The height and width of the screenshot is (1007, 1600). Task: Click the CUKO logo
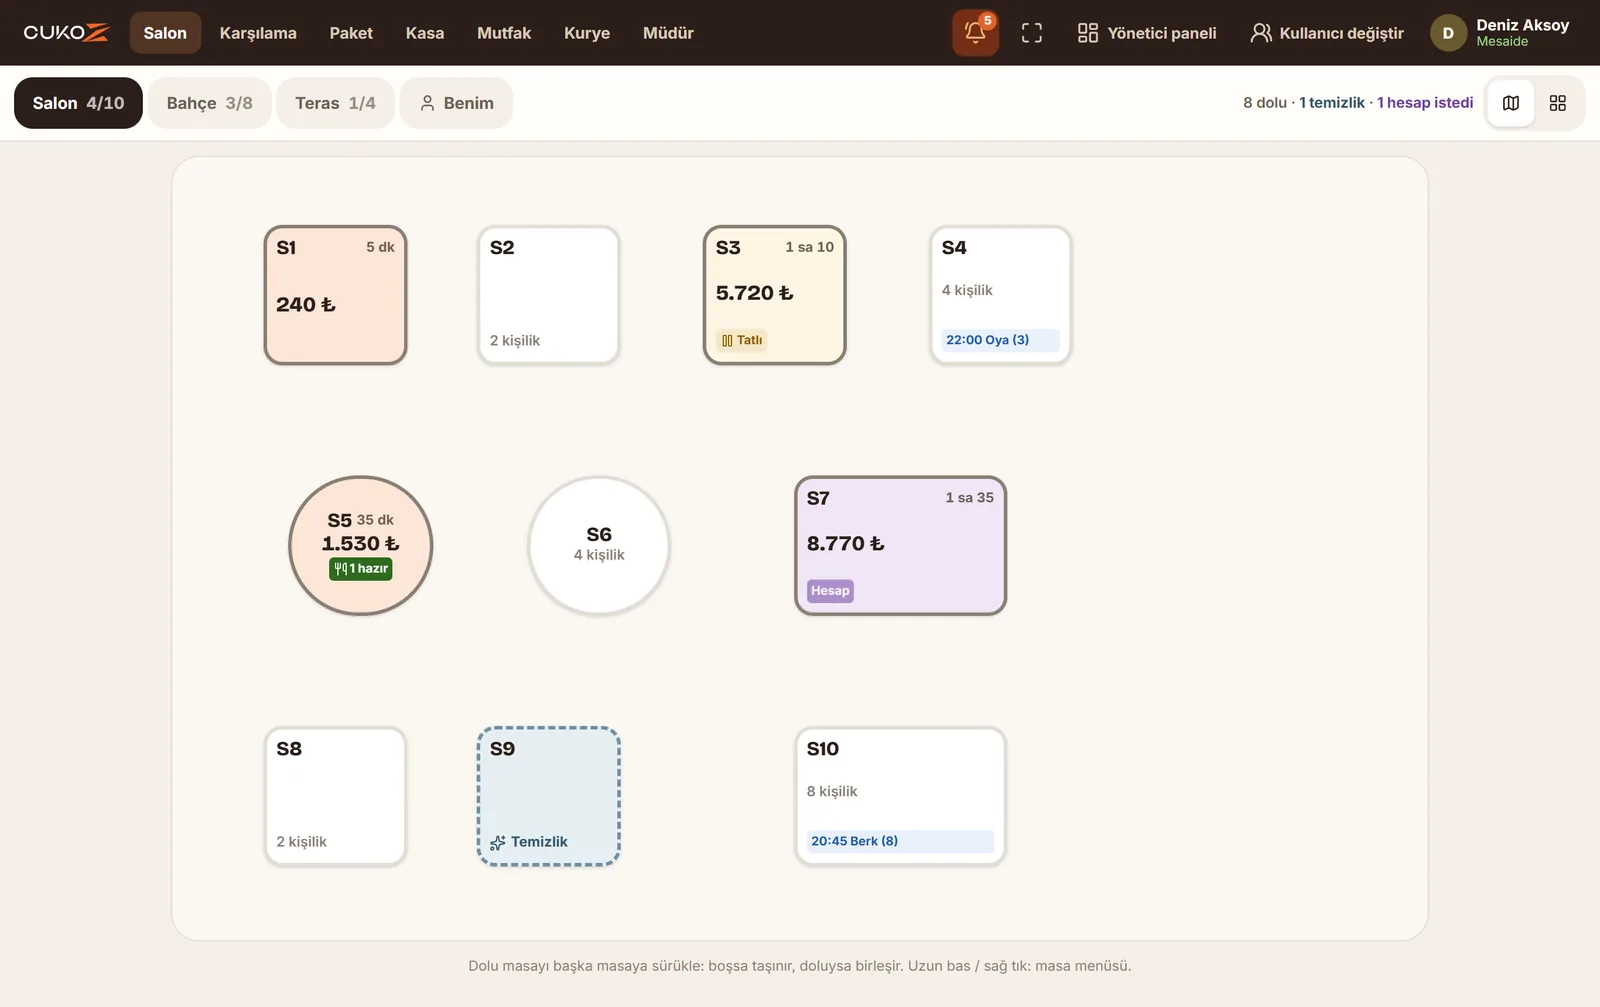click(x=66, y=33)
